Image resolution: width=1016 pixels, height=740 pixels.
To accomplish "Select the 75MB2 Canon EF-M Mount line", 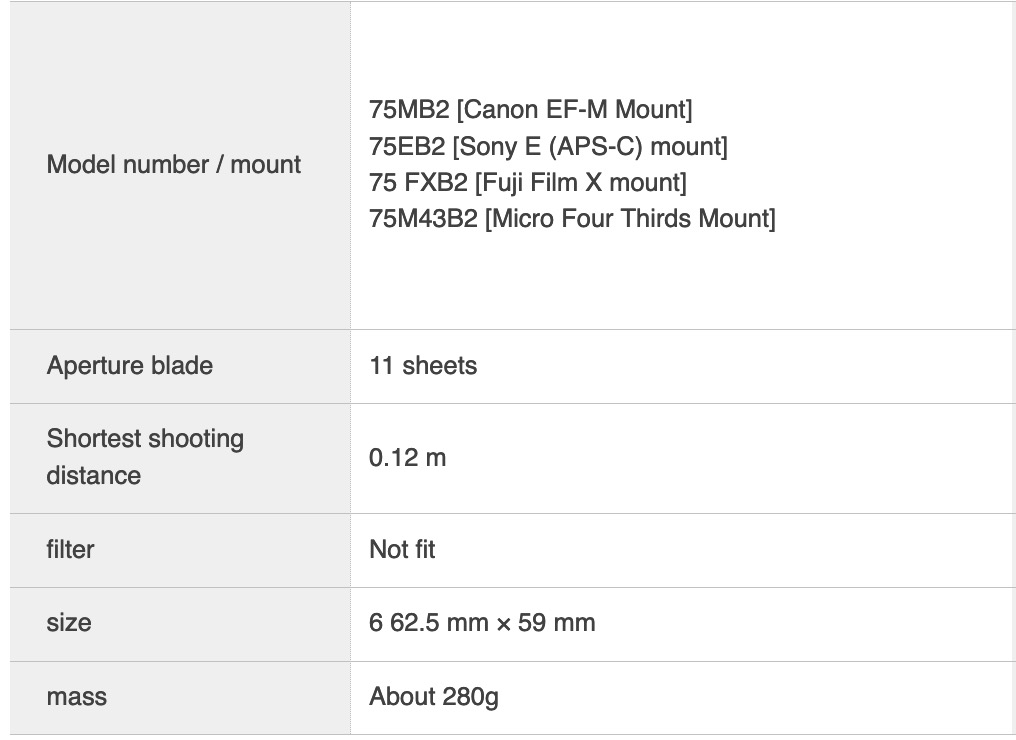I will pyautogui.click(x=531, y=110).
